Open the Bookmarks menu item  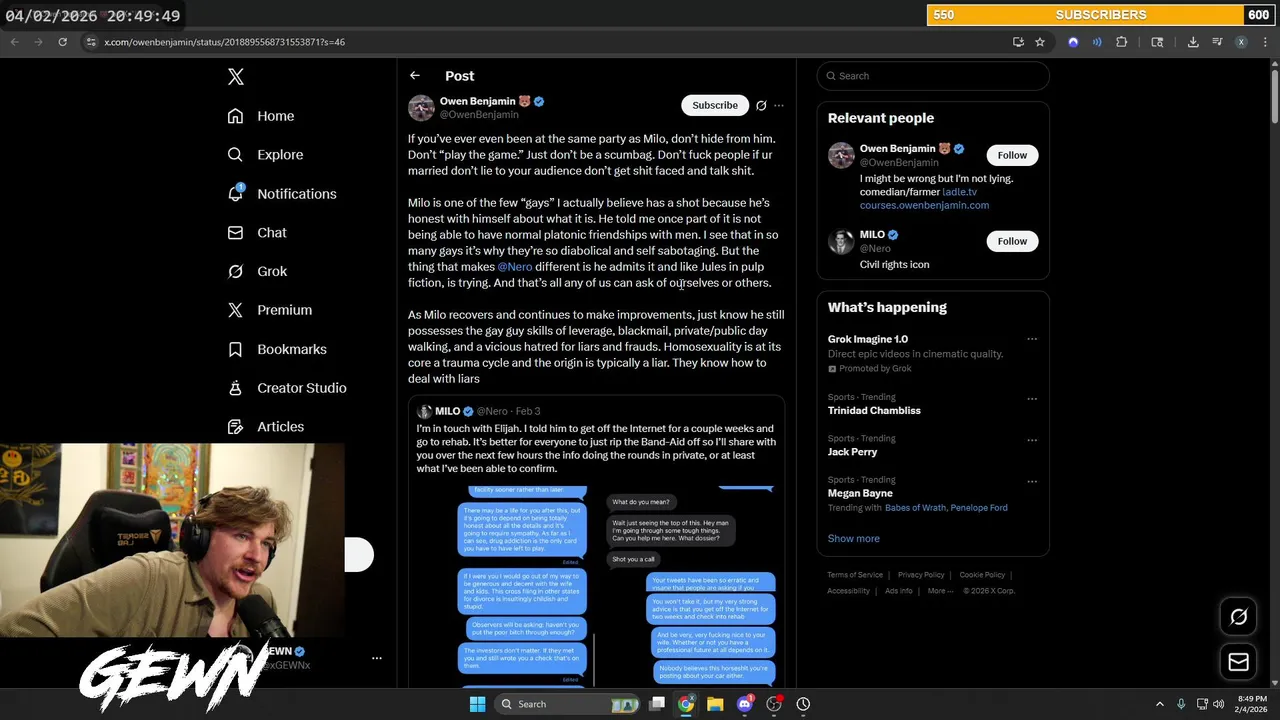pos(292,349)
